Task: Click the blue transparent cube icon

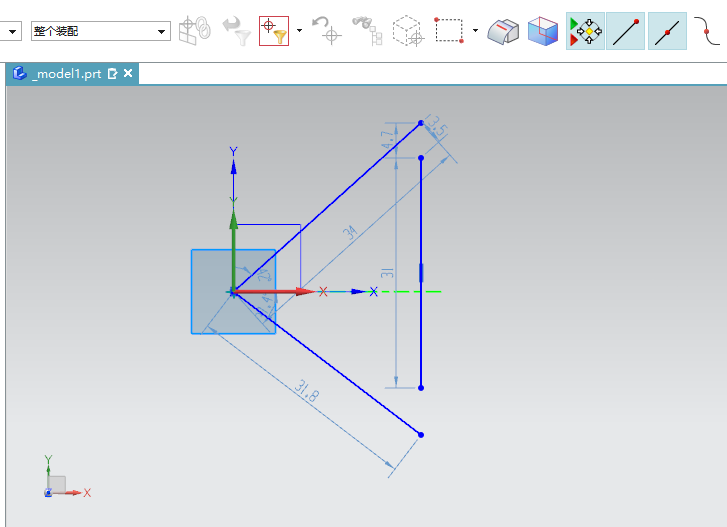Action: [x=543, y=31]
